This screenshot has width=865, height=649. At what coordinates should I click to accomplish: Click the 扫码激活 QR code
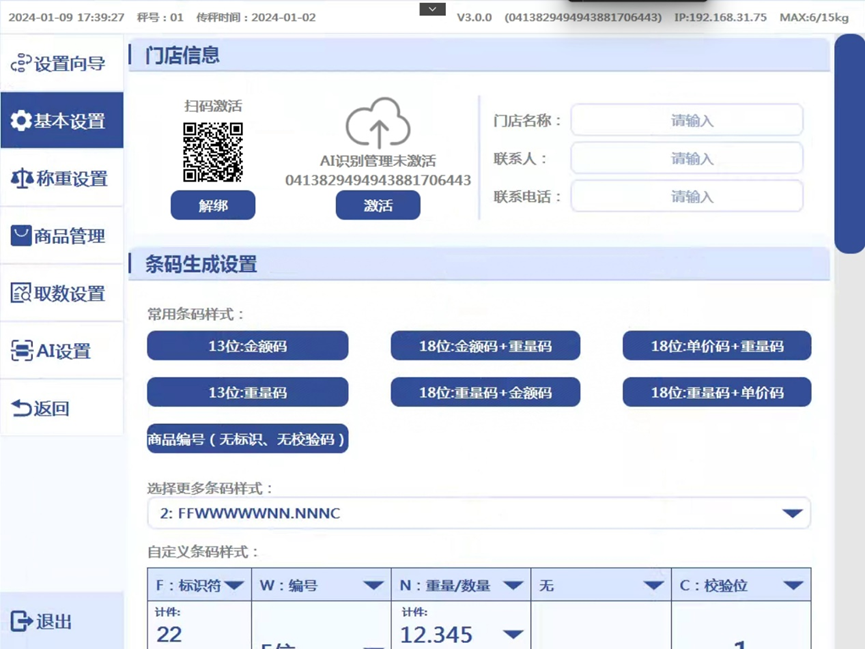[213, 152]
